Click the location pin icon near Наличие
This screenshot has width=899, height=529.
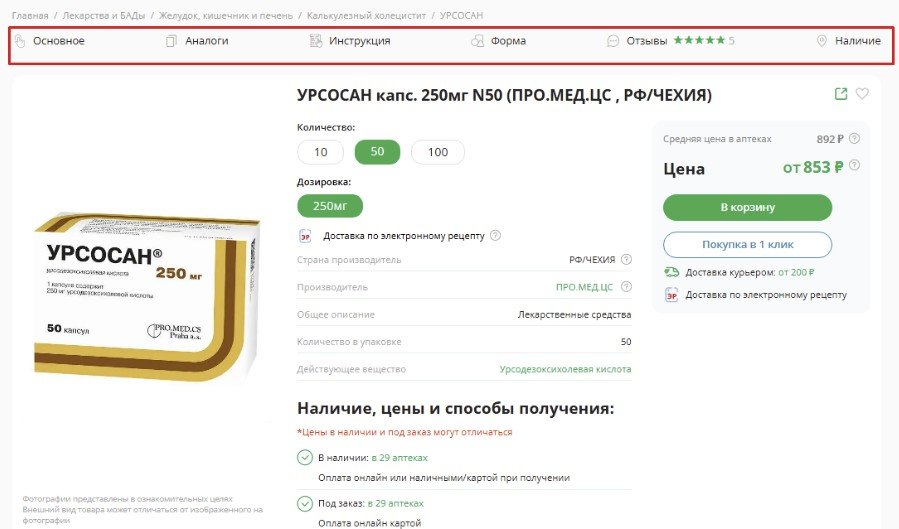[822, 41]
